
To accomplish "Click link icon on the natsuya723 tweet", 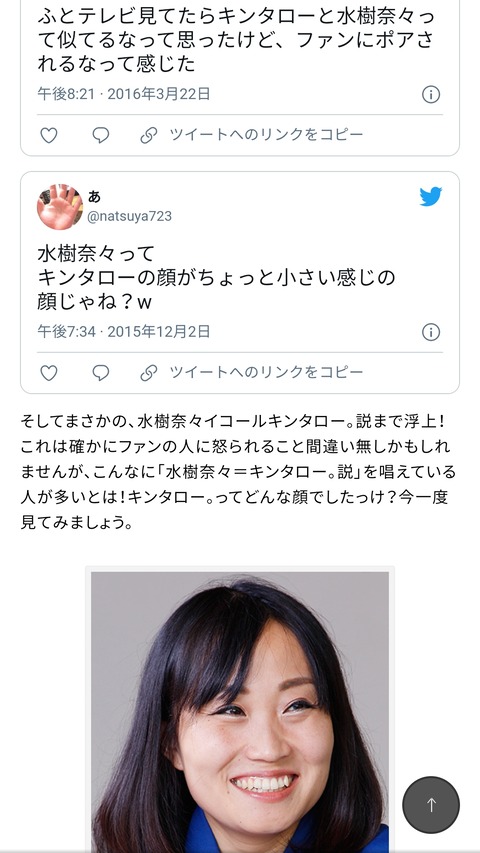I will tap(149, 373).
